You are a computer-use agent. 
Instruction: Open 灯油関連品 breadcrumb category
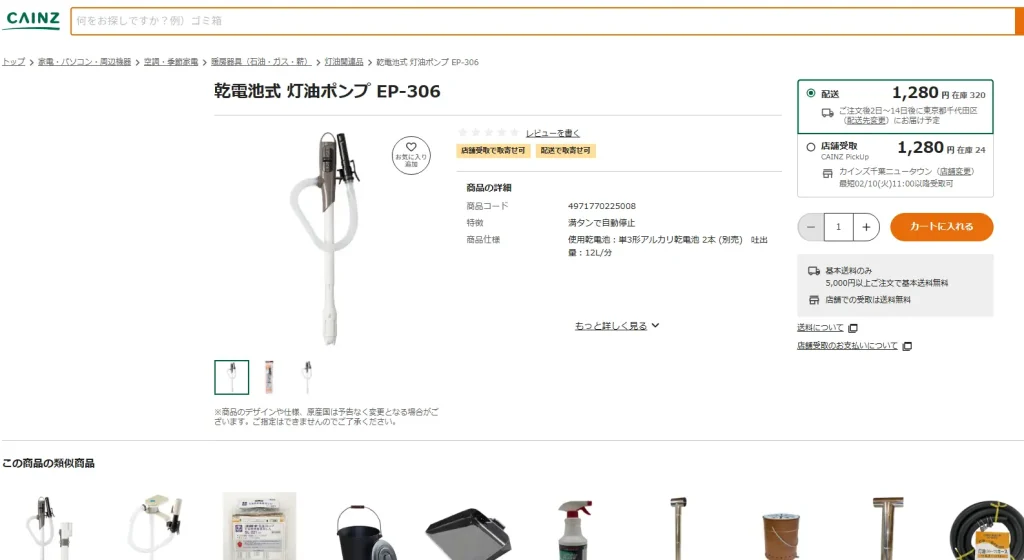click(344, 62)
